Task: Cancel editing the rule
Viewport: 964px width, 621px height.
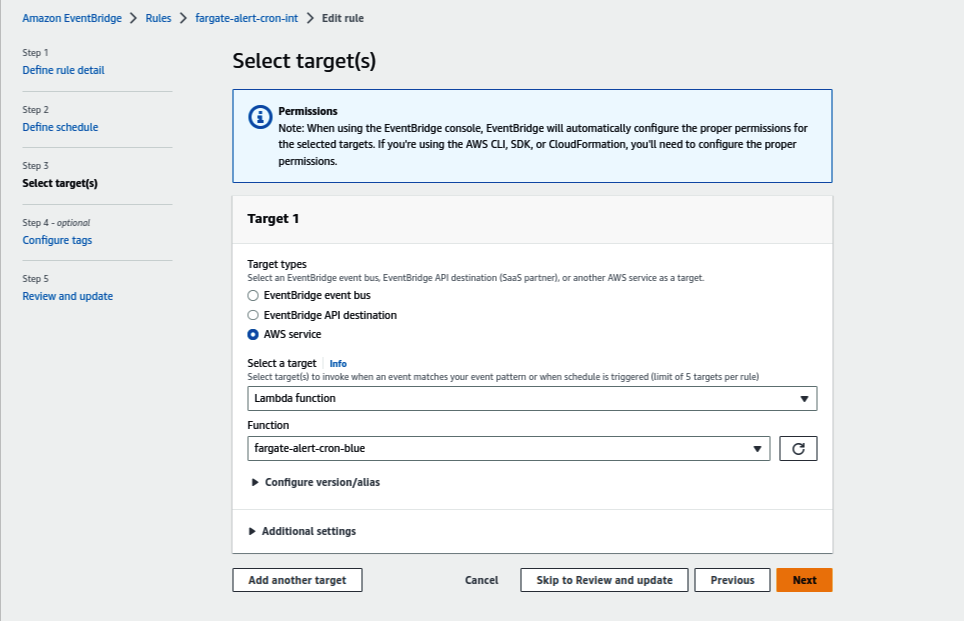Action: [481, 580]
